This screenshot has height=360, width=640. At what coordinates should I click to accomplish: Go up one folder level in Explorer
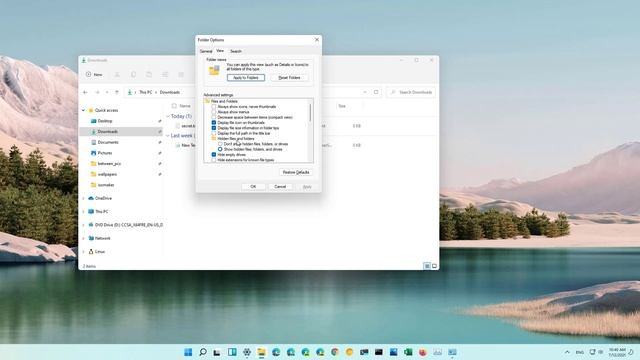click(x=117, y=92)
